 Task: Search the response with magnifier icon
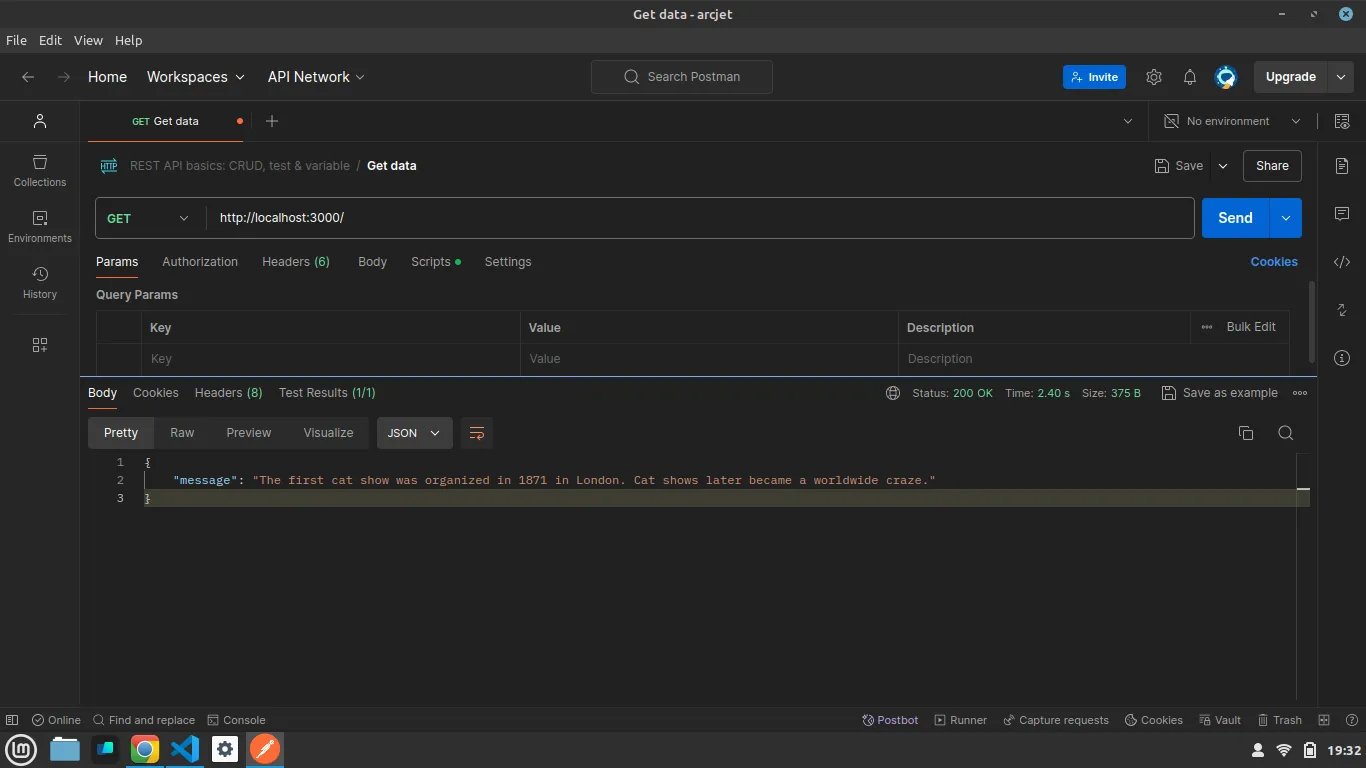(x=1286, y=433)
